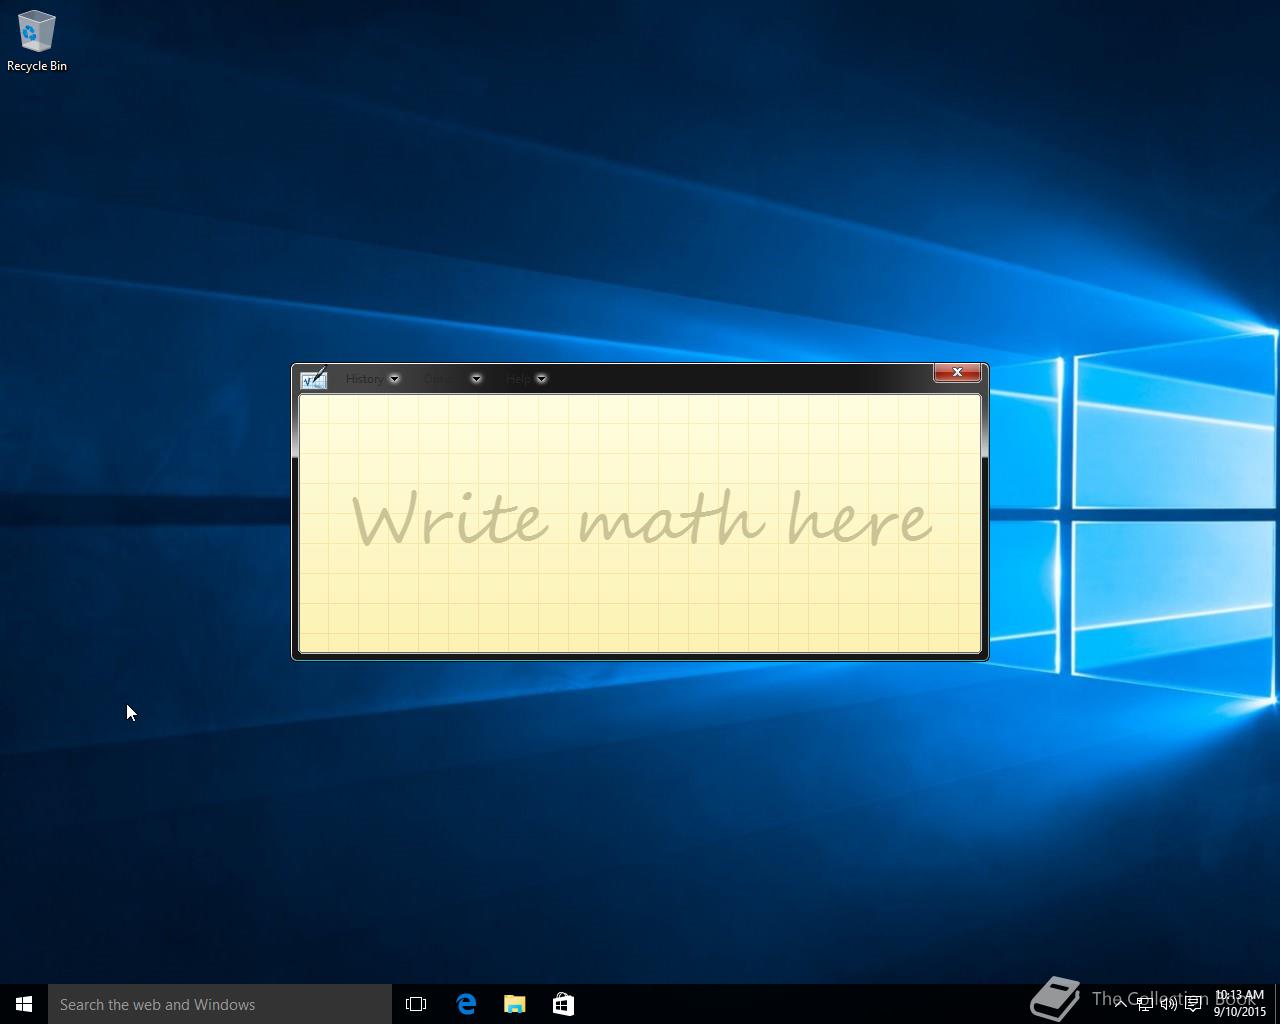Open the Action Center notifications icon
This screenshot has height=1024, width=1280.
(x=1193, y=1004)
